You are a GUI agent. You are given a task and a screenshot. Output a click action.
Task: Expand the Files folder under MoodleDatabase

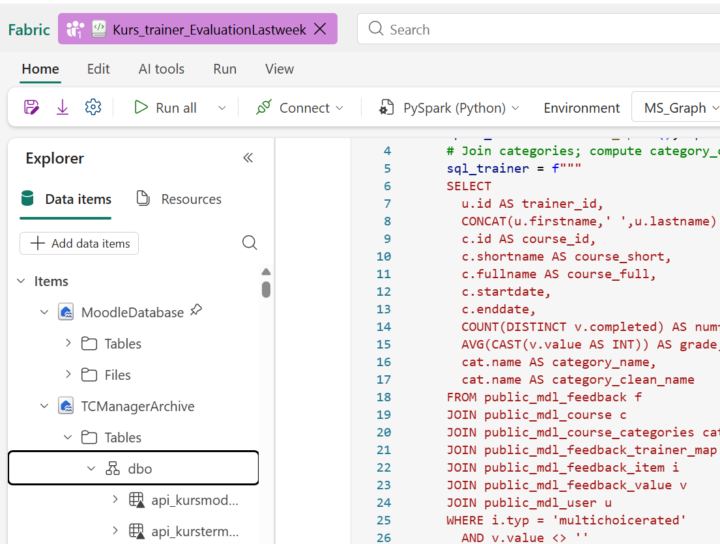pos(68,375)
